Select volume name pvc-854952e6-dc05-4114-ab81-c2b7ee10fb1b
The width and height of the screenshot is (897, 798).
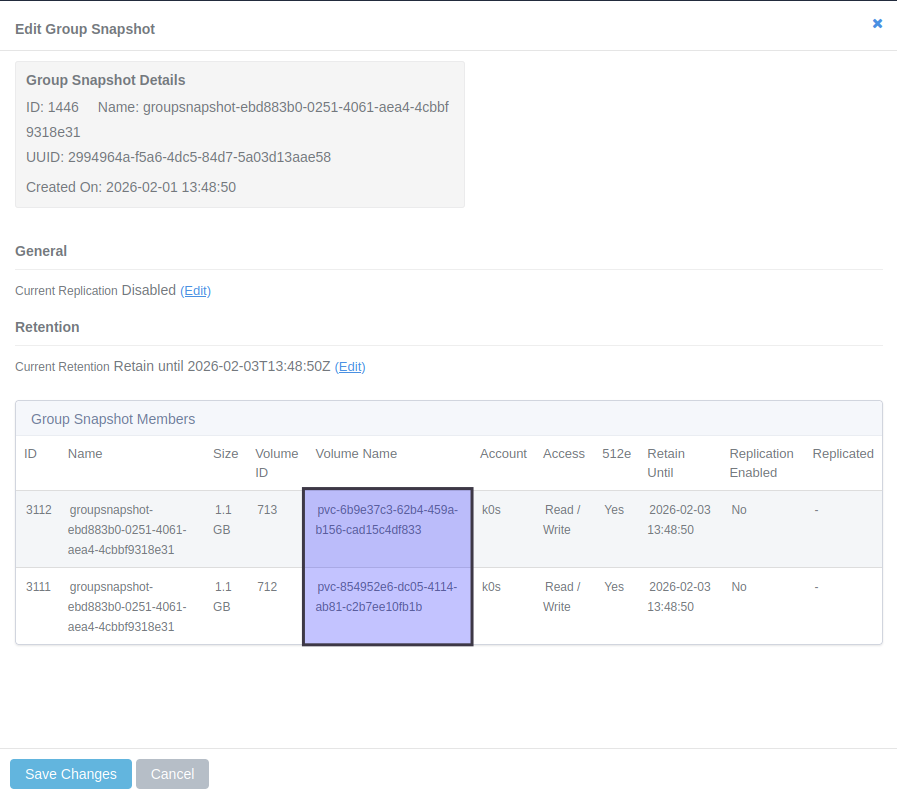click(x=386, y=597)
